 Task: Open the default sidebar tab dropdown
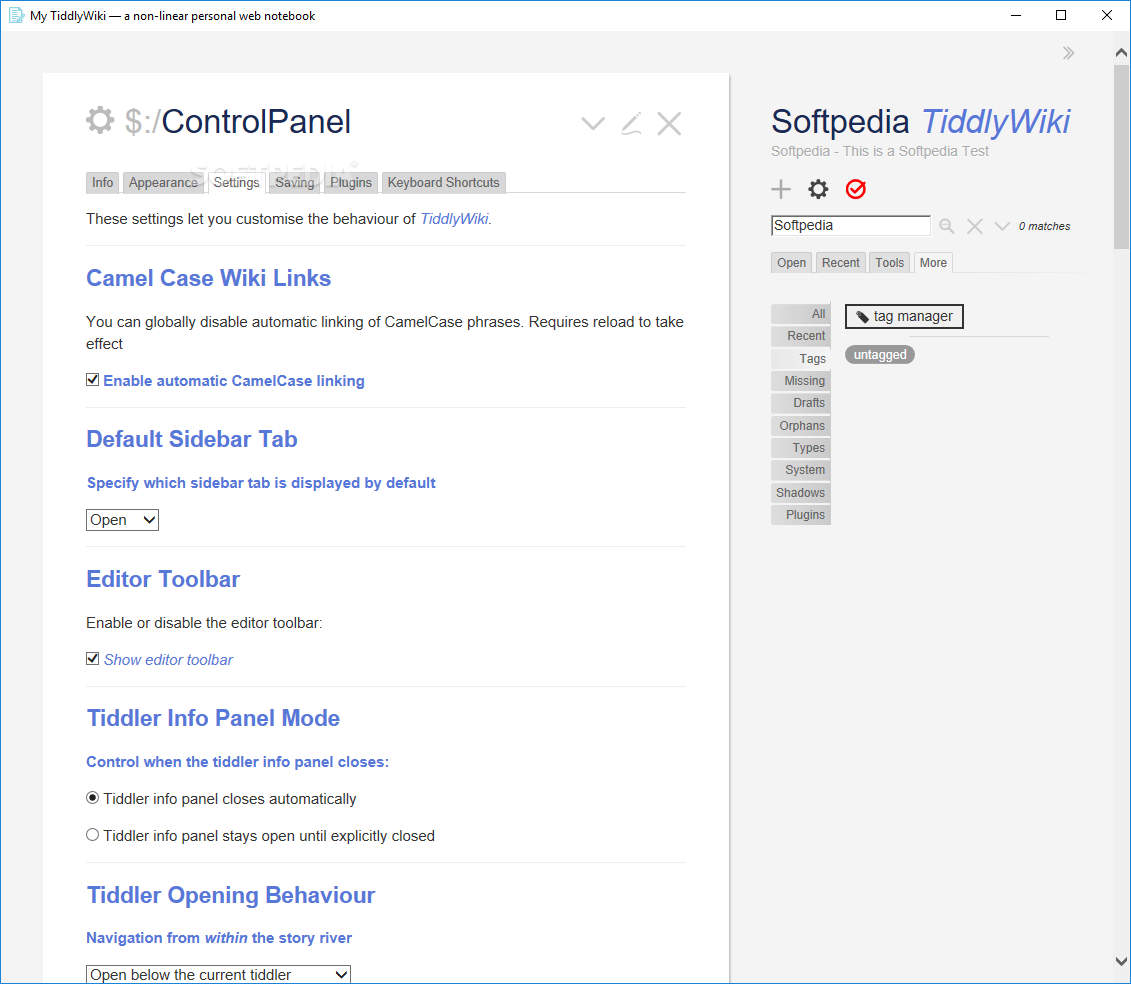(x=123, y=520)
